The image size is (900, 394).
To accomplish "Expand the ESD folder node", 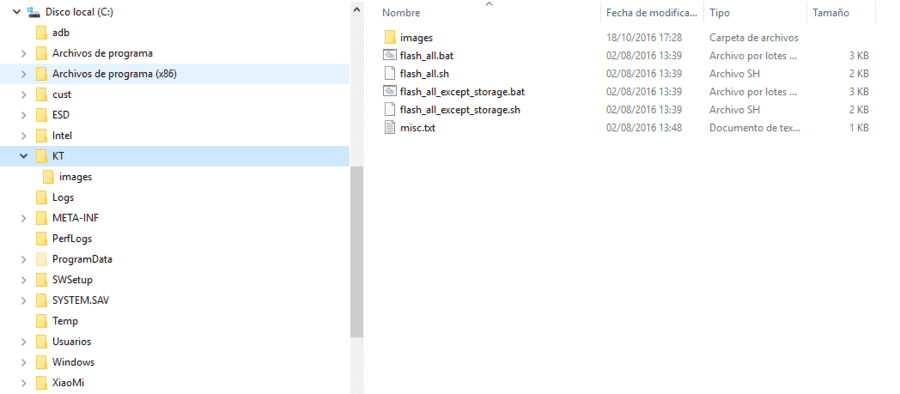I will click(24, 115).
